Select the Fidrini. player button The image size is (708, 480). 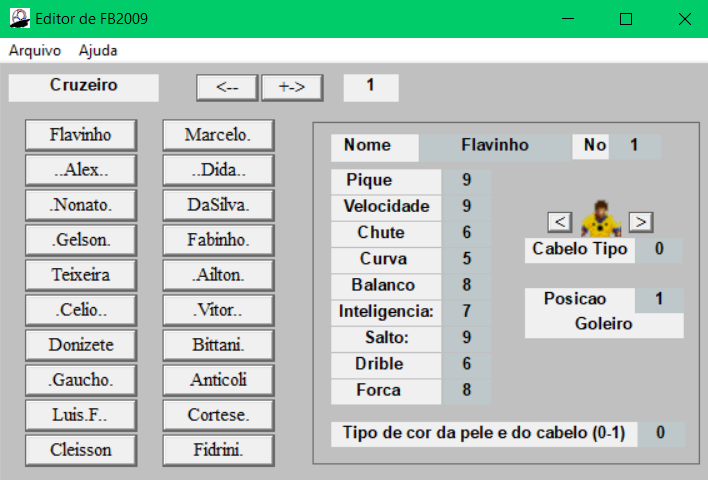pyautogui.click(x=218, y=450)
